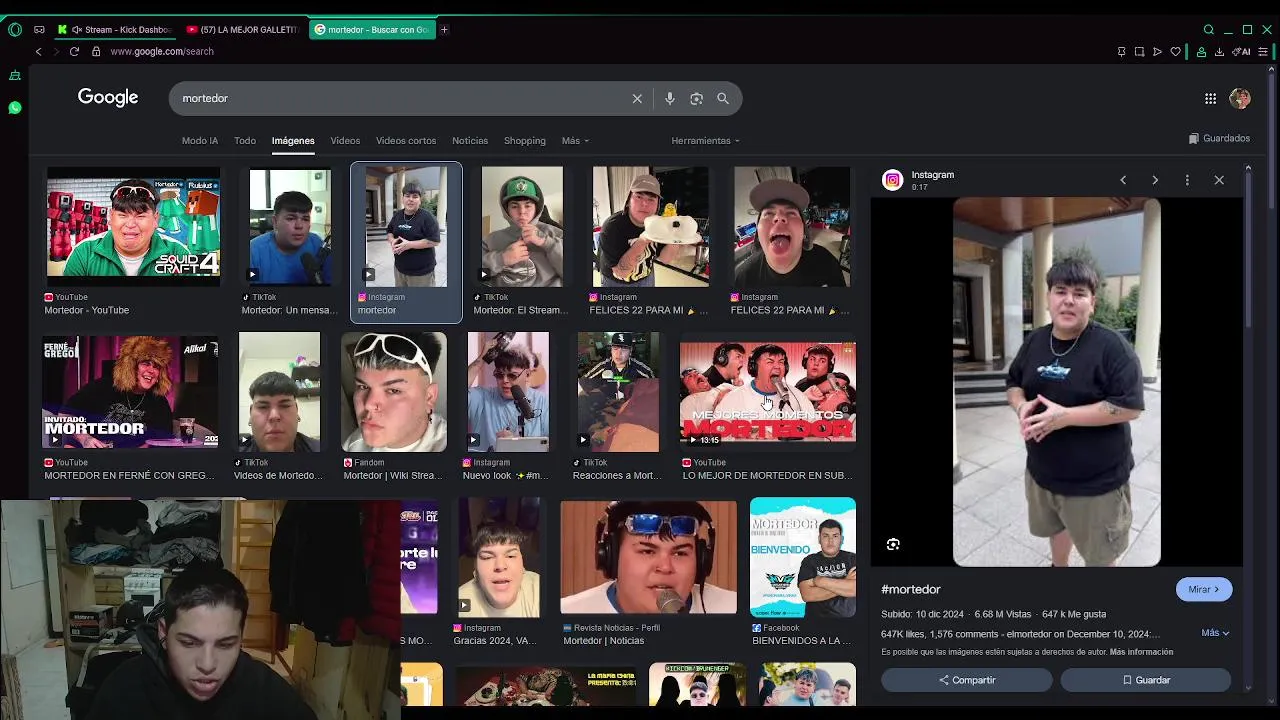Close the image preview panel

[x=1219, y=180]
